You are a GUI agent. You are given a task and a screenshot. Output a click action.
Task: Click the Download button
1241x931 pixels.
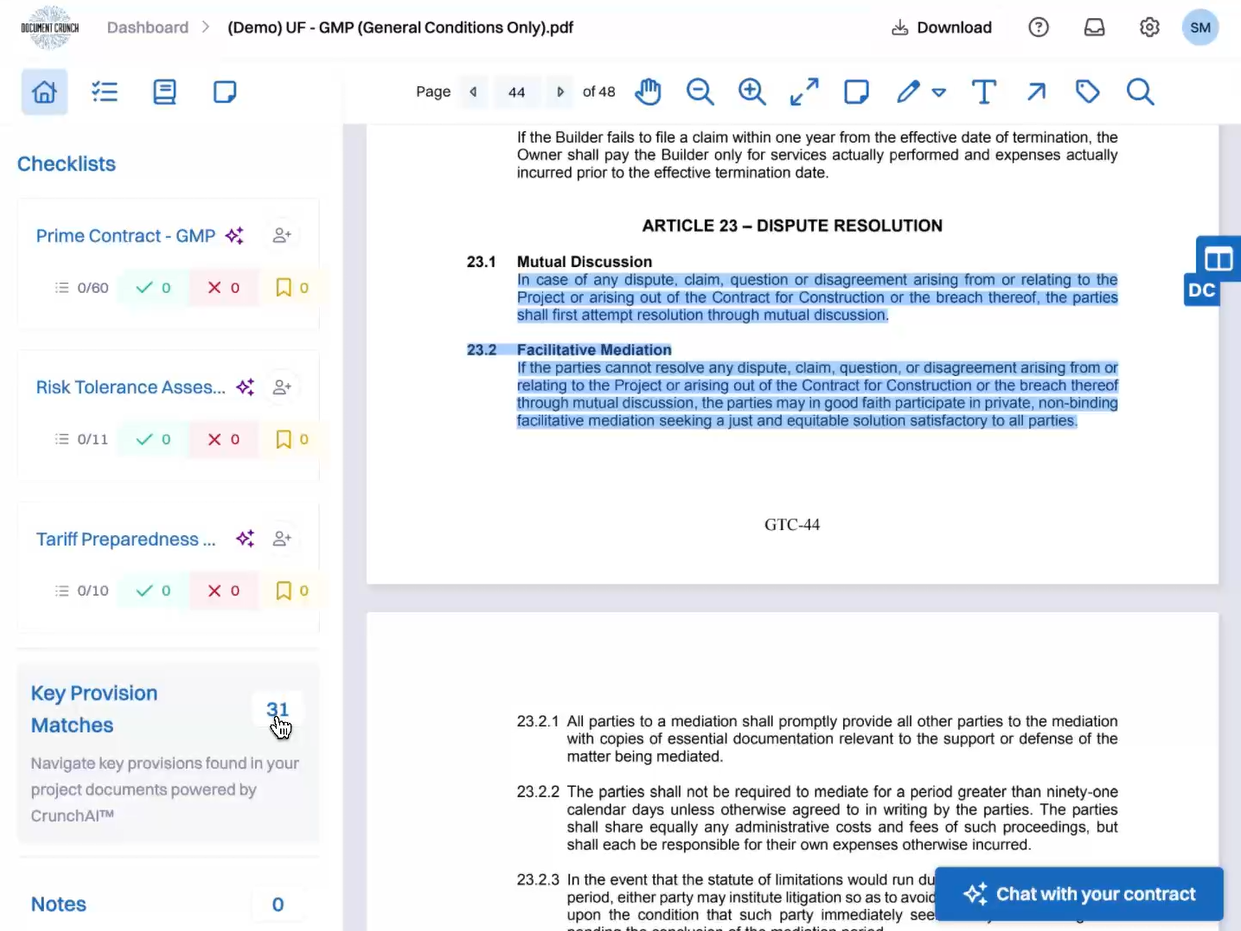point(942,28)
